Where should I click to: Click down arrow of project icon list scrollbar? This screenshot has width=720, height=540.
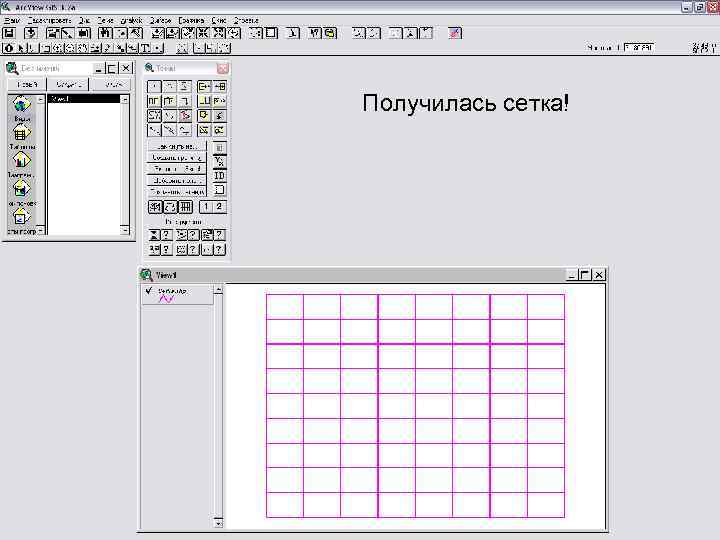coord(40,230)
